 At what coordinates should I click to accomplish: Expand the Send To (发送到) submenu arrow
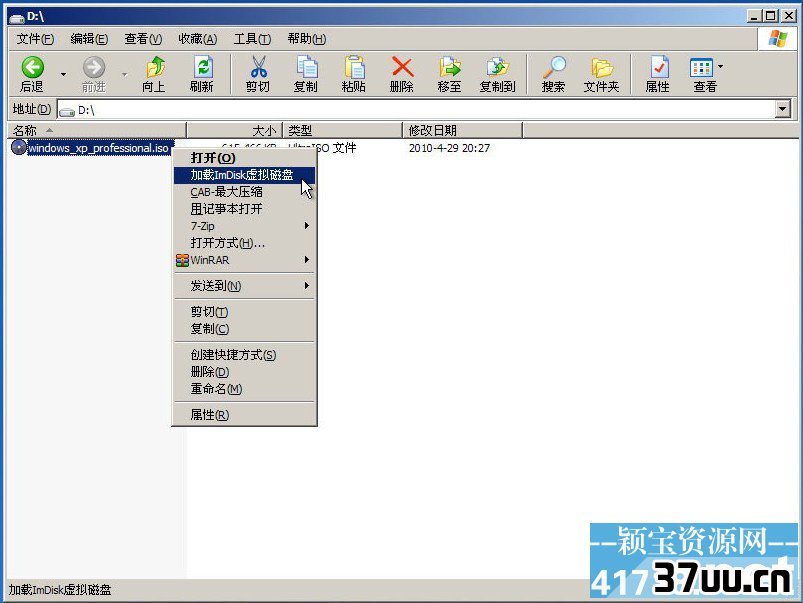tap(307, 285)
